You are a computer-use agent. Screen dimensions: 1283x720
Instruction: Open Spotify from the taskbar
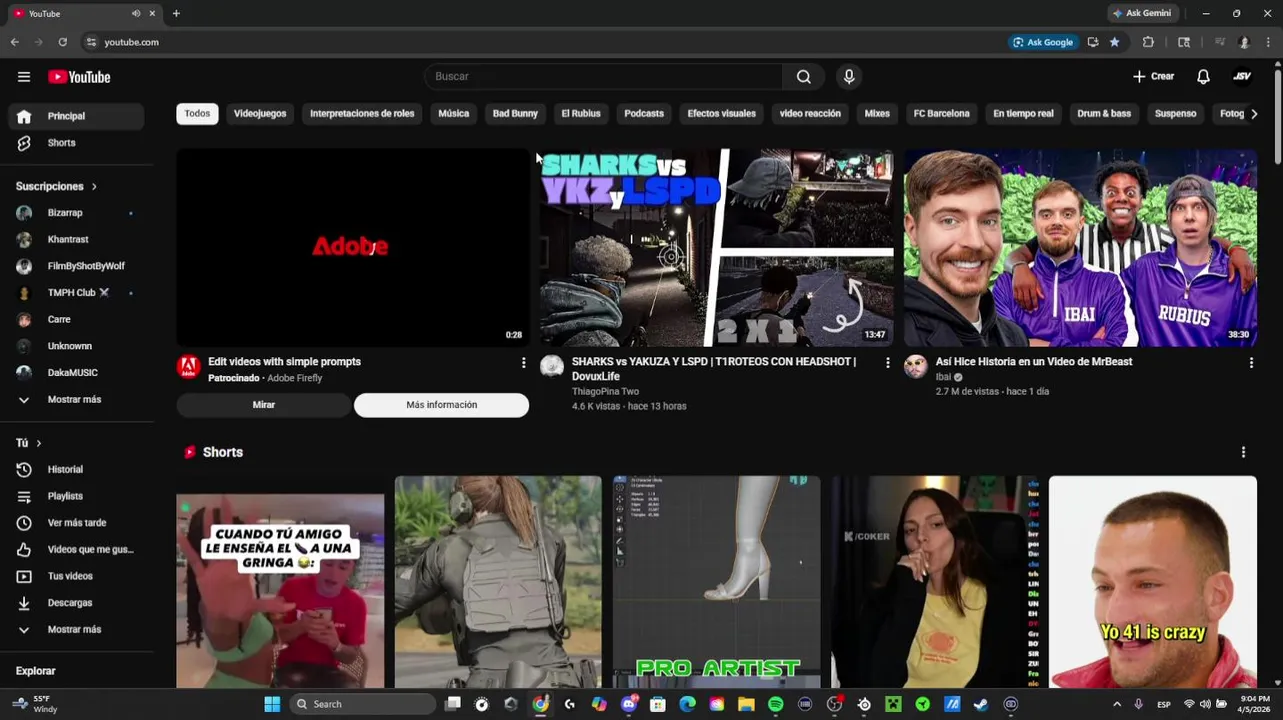coord(775,704)
